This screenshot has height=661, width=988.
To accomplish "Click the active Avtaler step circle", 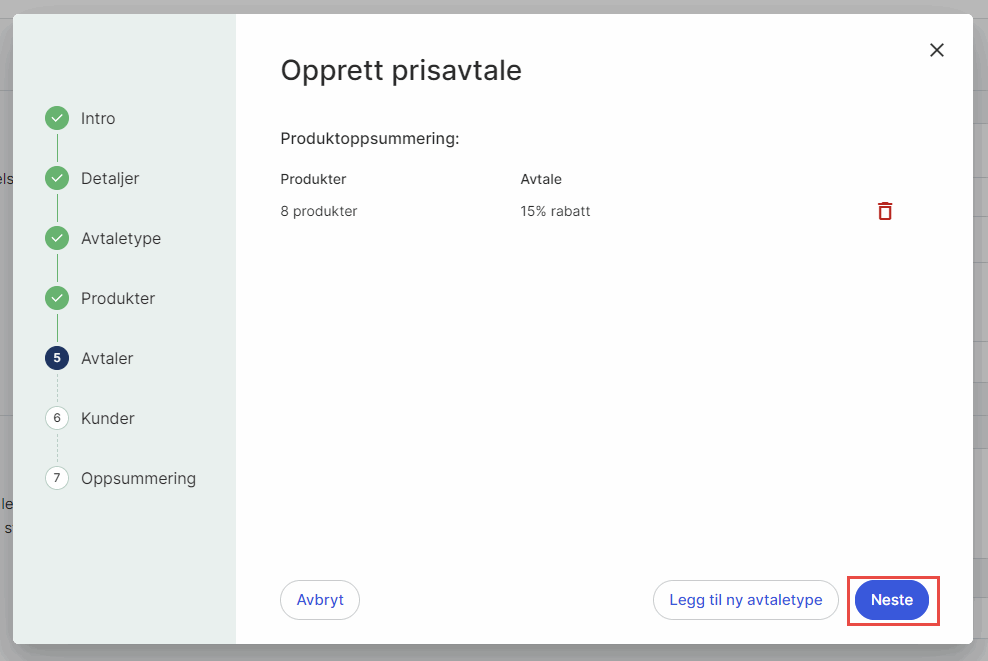I will [x=57, y=358].
